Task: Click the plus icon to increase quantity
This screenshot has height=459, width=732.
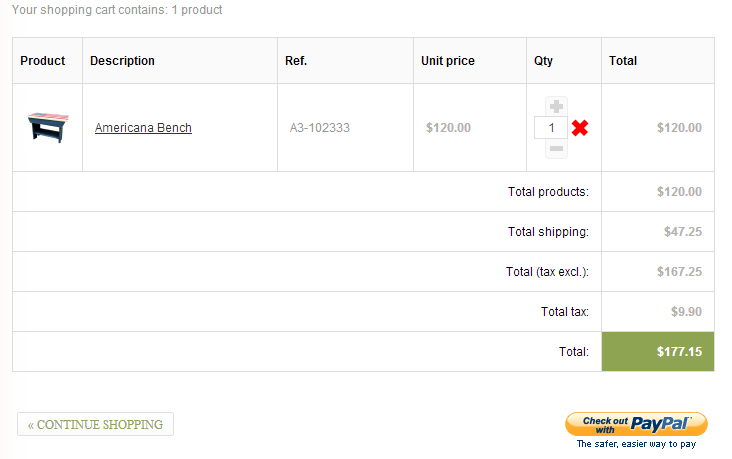Action: click(557, 106)
